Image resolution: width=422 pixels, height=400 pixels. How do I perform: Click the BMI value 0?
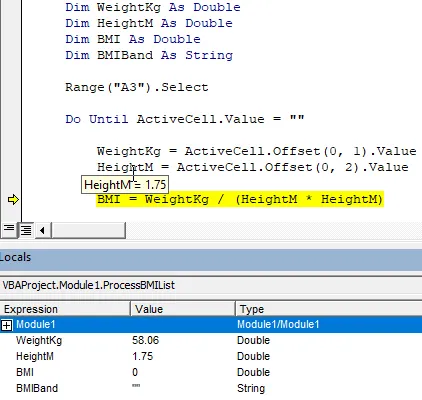[x=135, y=372]
